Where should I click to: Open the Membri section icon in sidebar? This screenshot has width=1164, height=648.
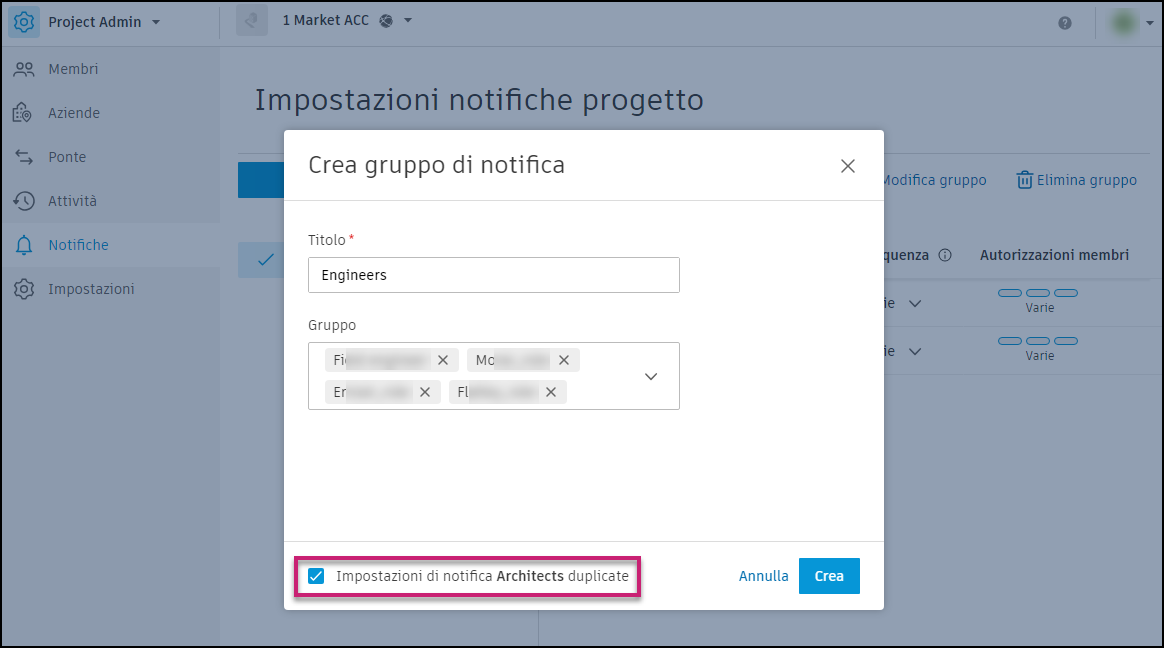28,68
